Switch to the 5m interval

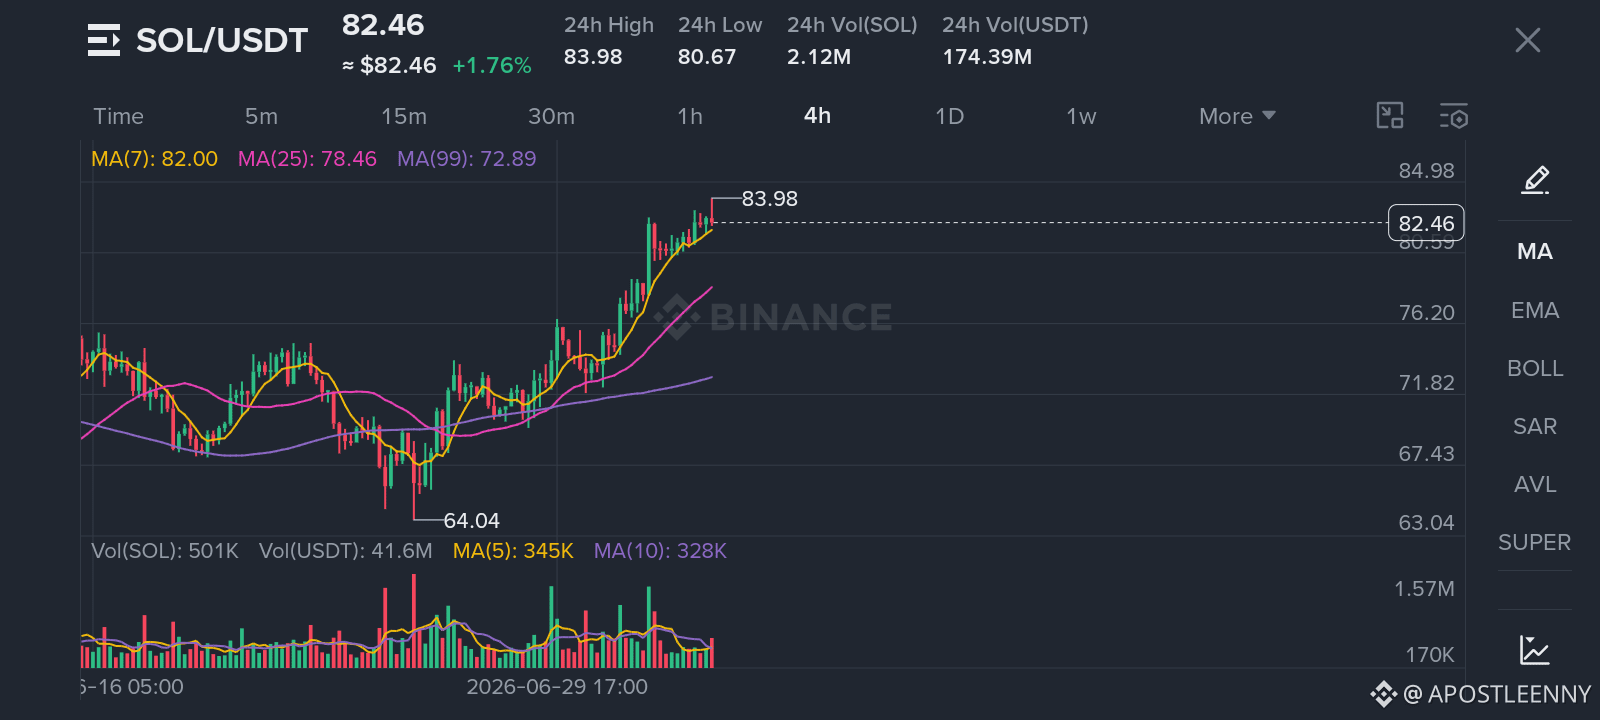tap(261, 116)
